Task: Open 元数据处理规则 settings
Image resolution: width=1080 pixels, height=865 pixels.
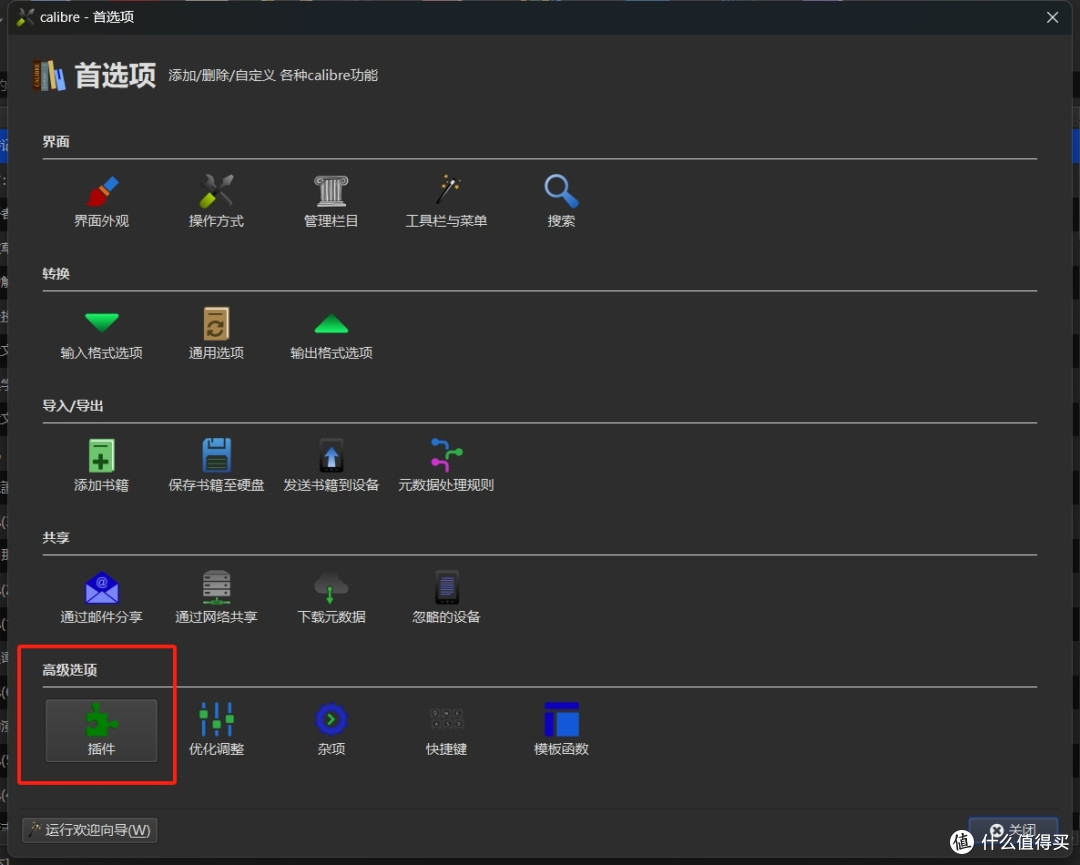Action: pyautogui.click(x=446, y=466)
